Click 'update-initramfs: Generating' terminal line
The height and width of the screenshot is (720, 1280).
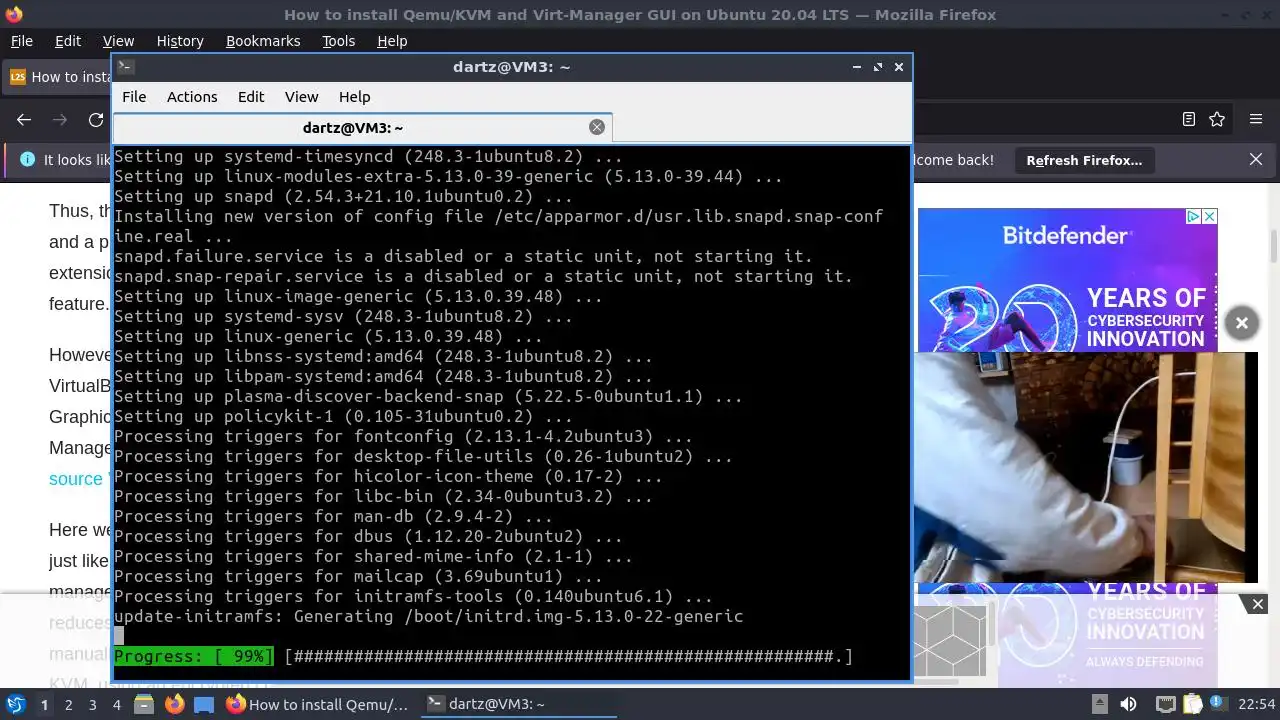tap(429, 616)
